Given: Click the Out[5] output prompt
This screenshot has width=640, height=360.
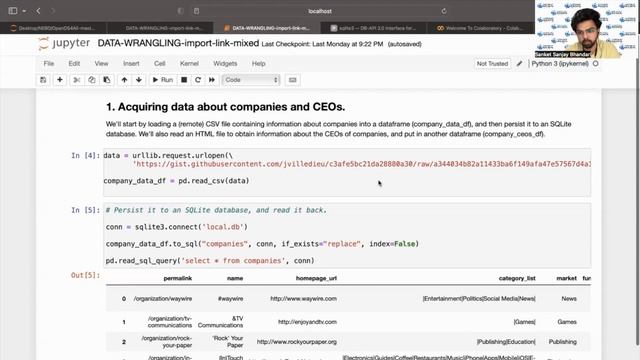Looking at the screenshot, I should [85, 276].
